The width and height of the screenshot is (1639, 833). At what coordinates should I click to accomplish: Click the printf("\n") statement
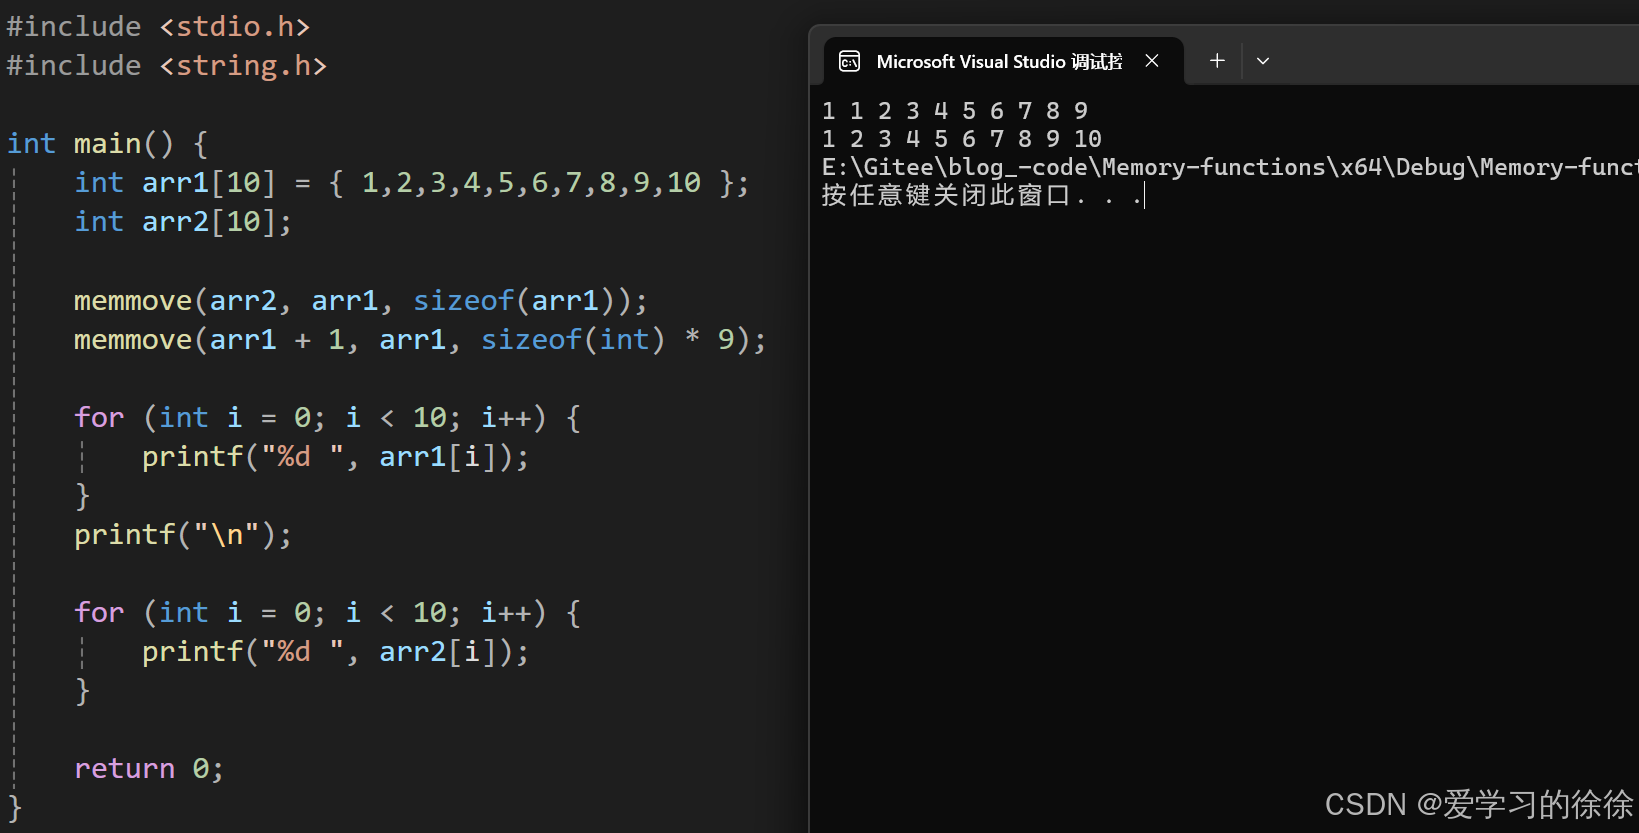[x=183, y=535]
